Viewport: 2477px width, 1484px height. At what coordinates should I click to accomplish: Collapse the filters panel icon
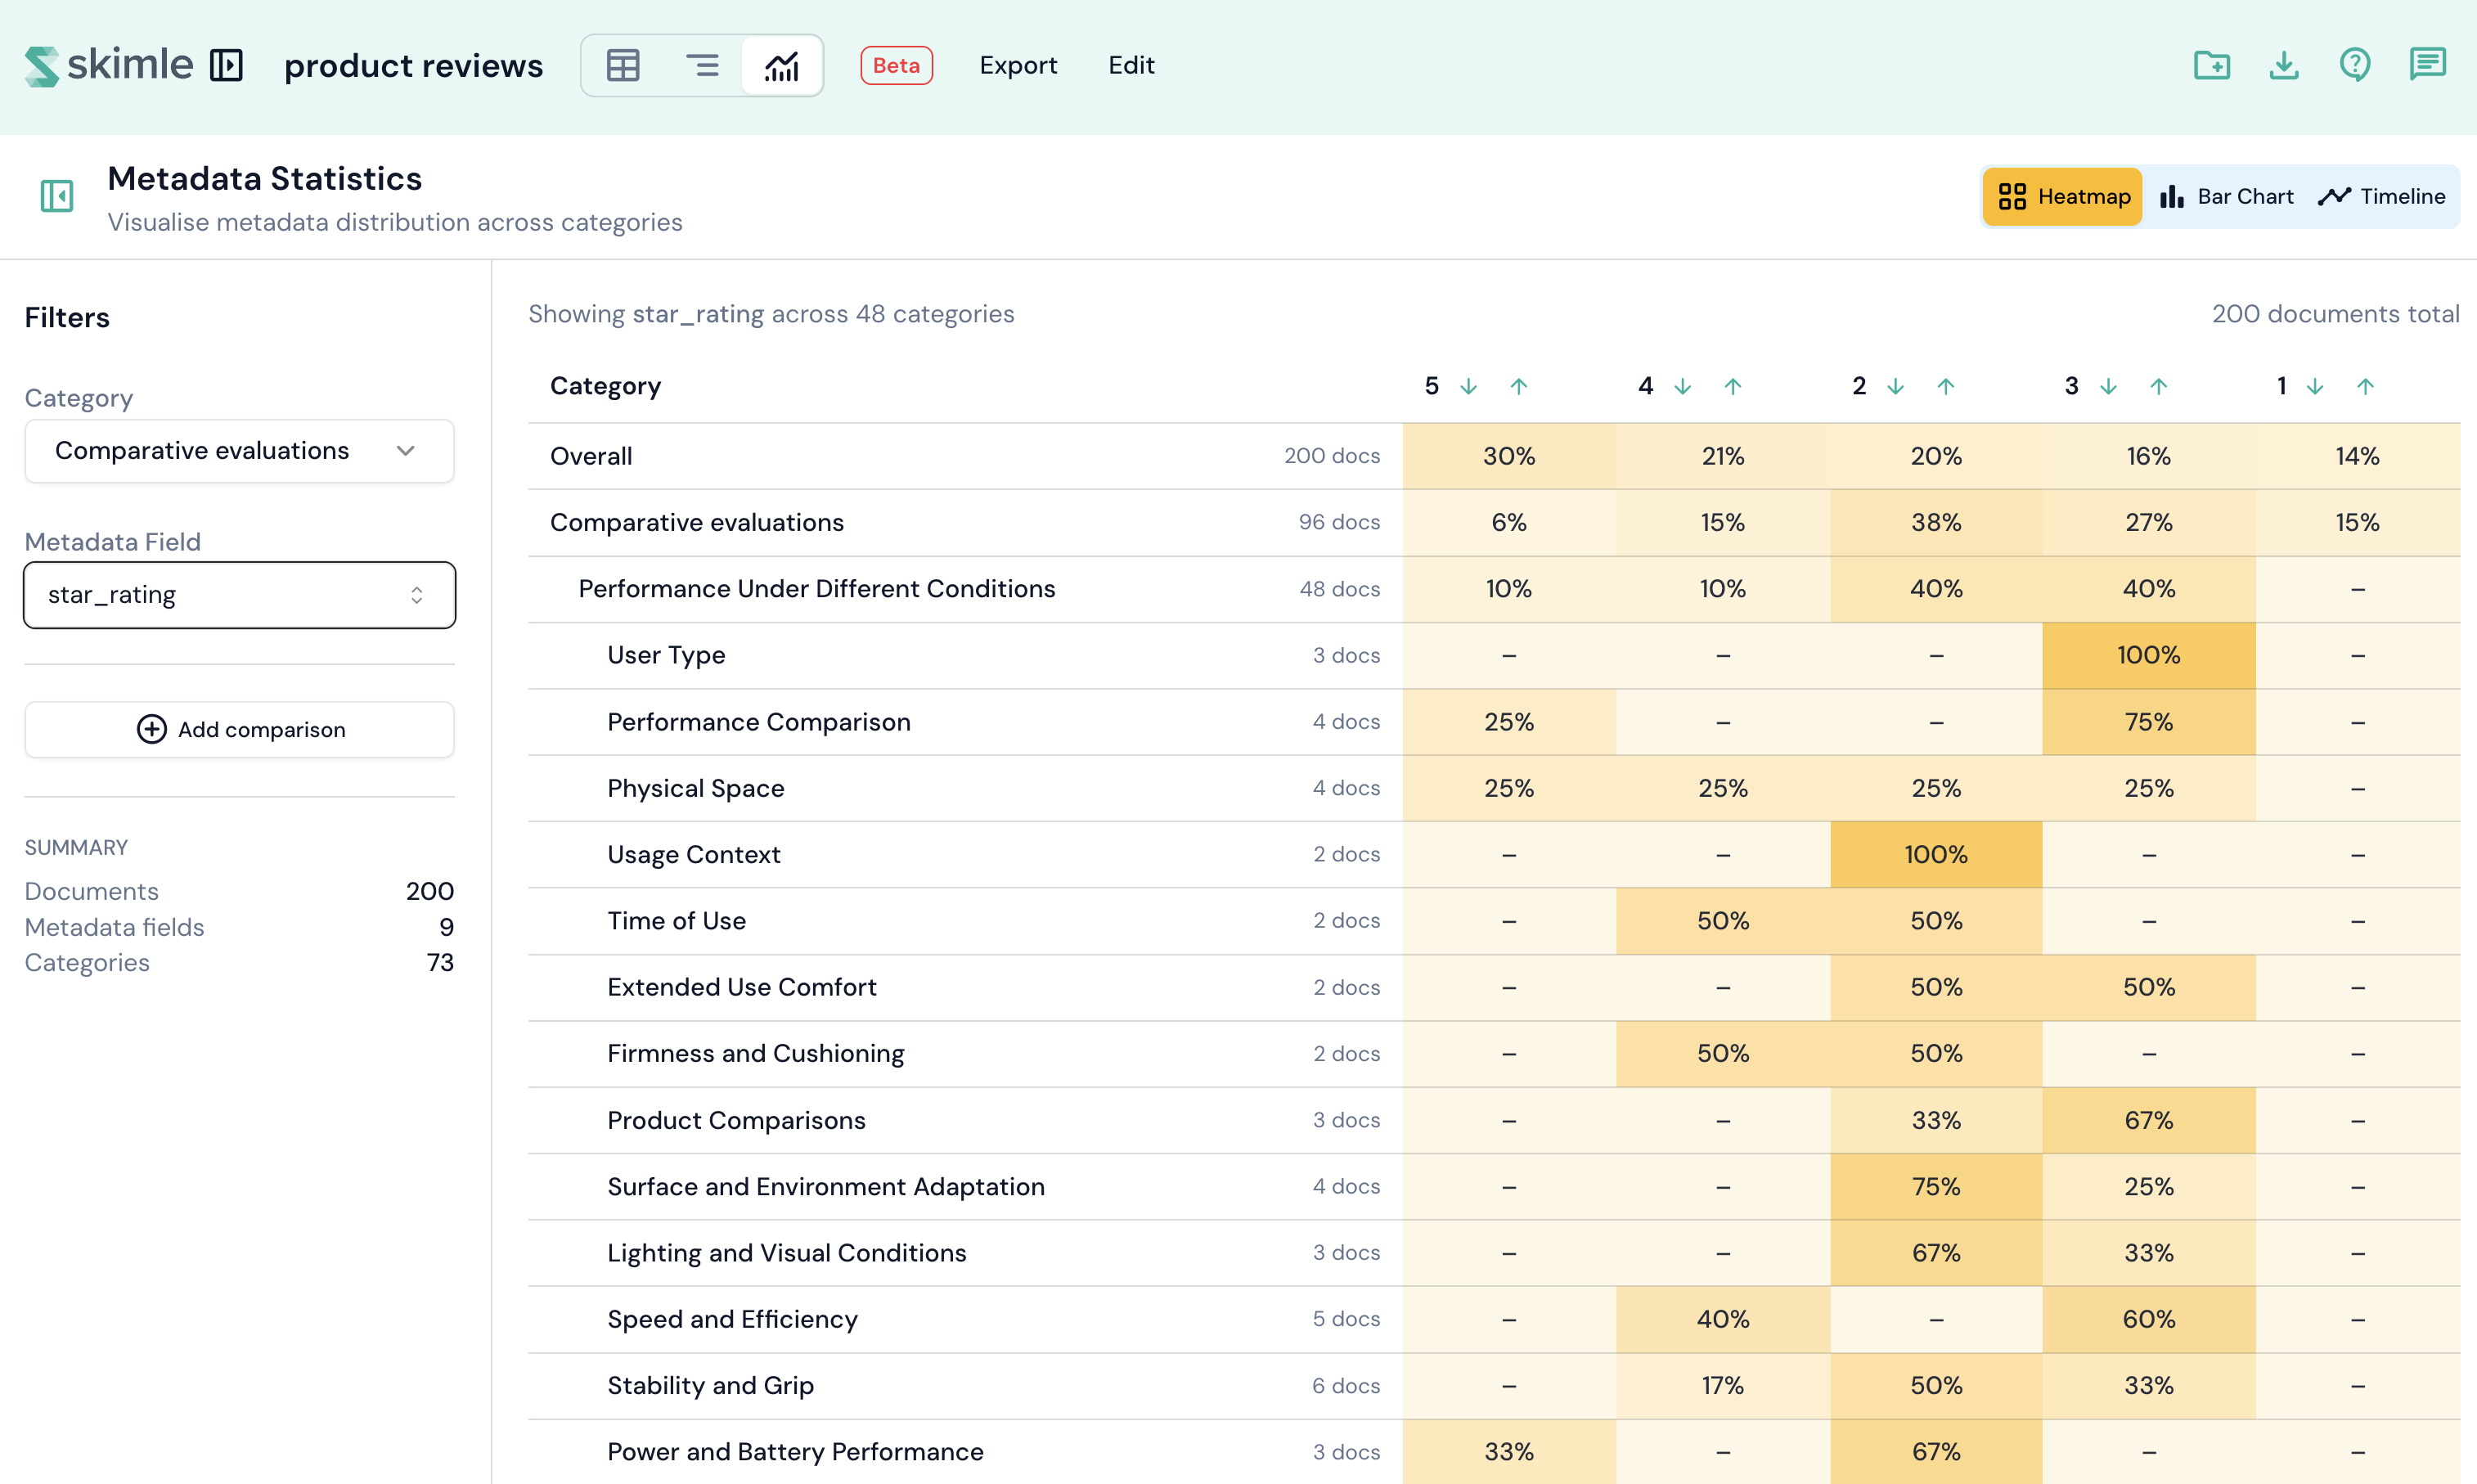(x=57, y=196)
